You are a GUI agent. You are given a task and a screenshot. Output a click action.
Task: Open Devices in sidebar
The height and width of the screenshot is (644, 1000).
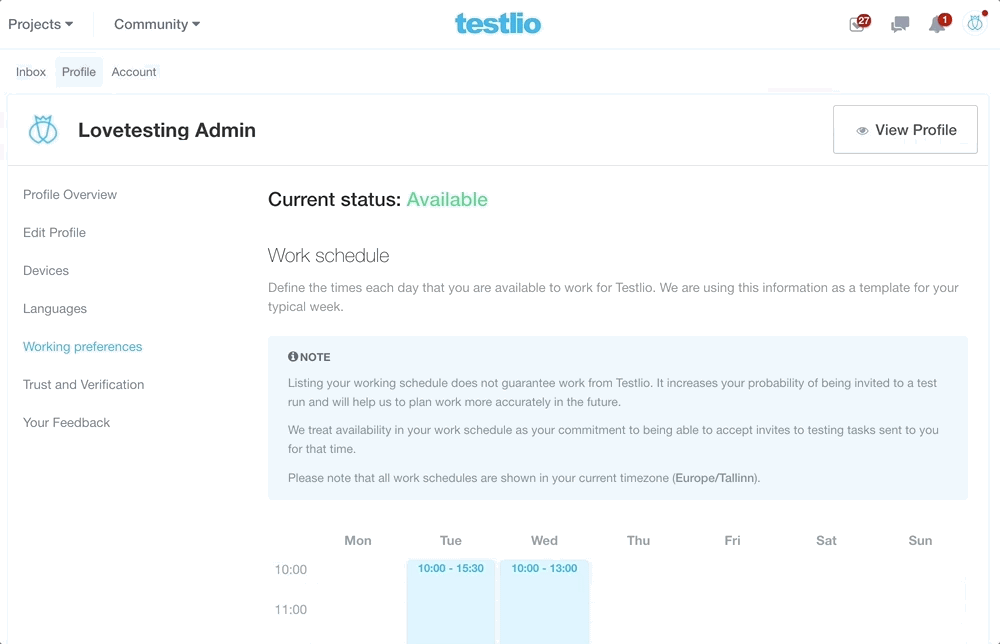click(46, 270)
